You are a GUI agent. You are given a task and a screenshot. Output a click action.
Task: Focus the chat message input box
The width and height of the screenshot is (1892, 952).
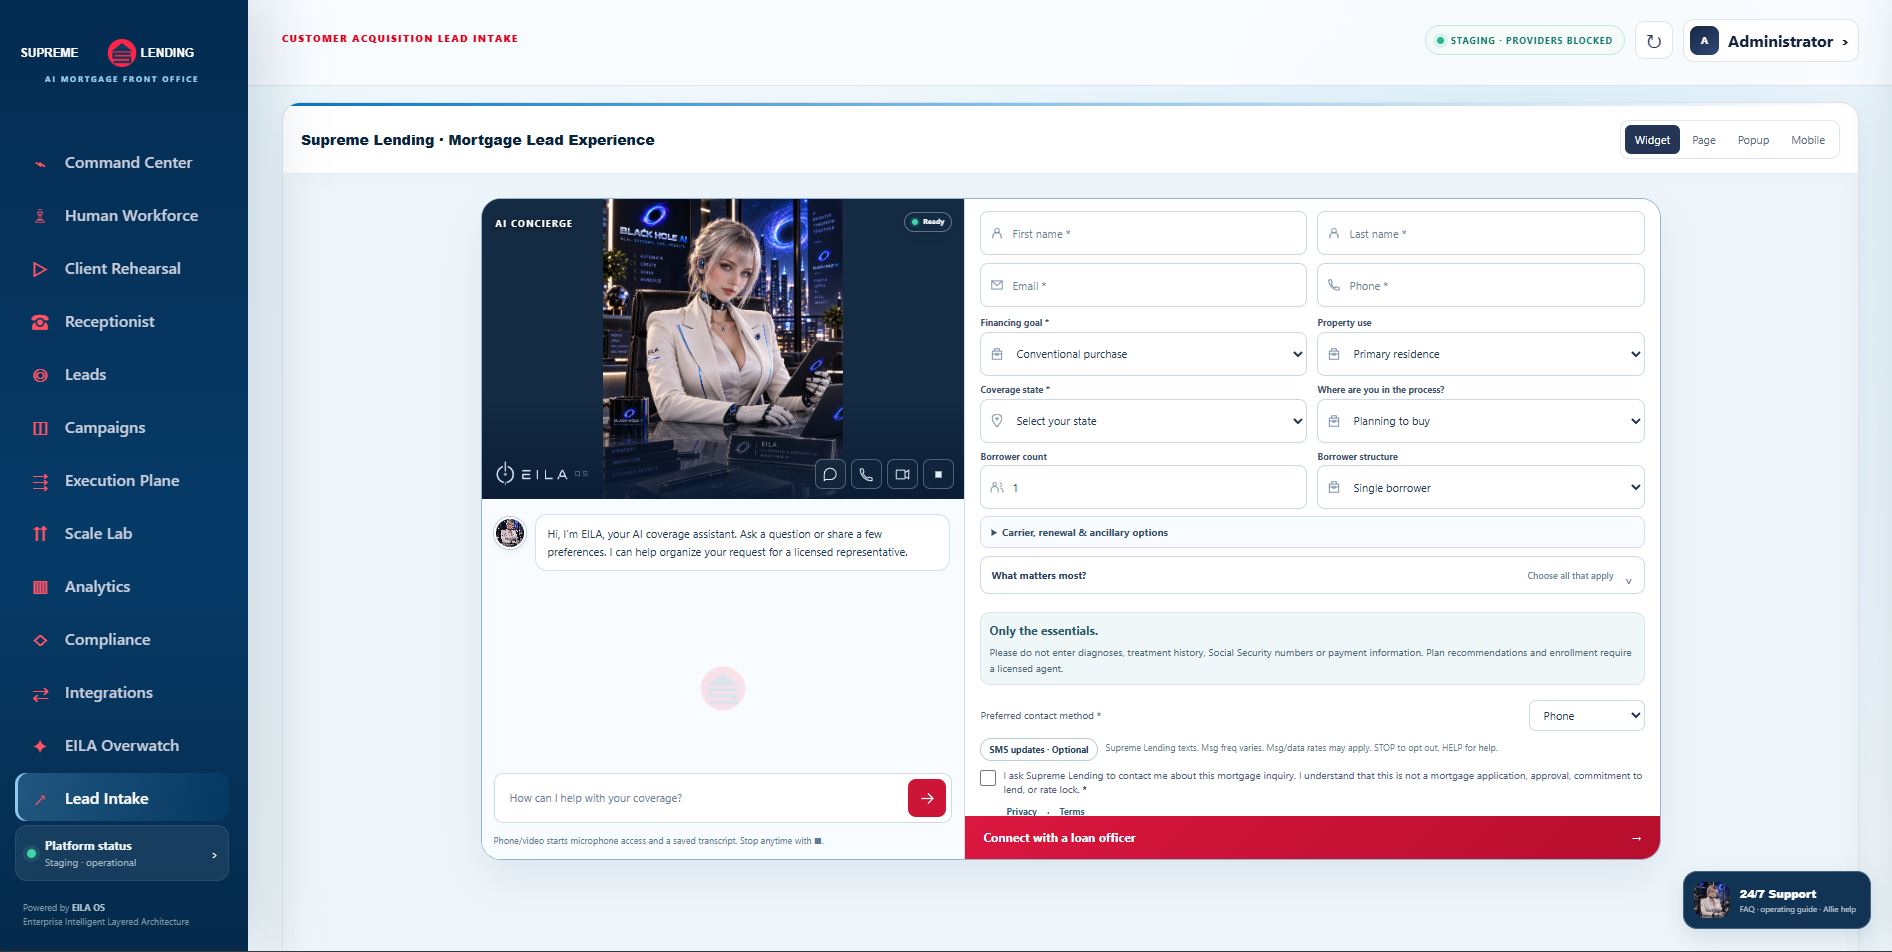click(x=700, y=798)
